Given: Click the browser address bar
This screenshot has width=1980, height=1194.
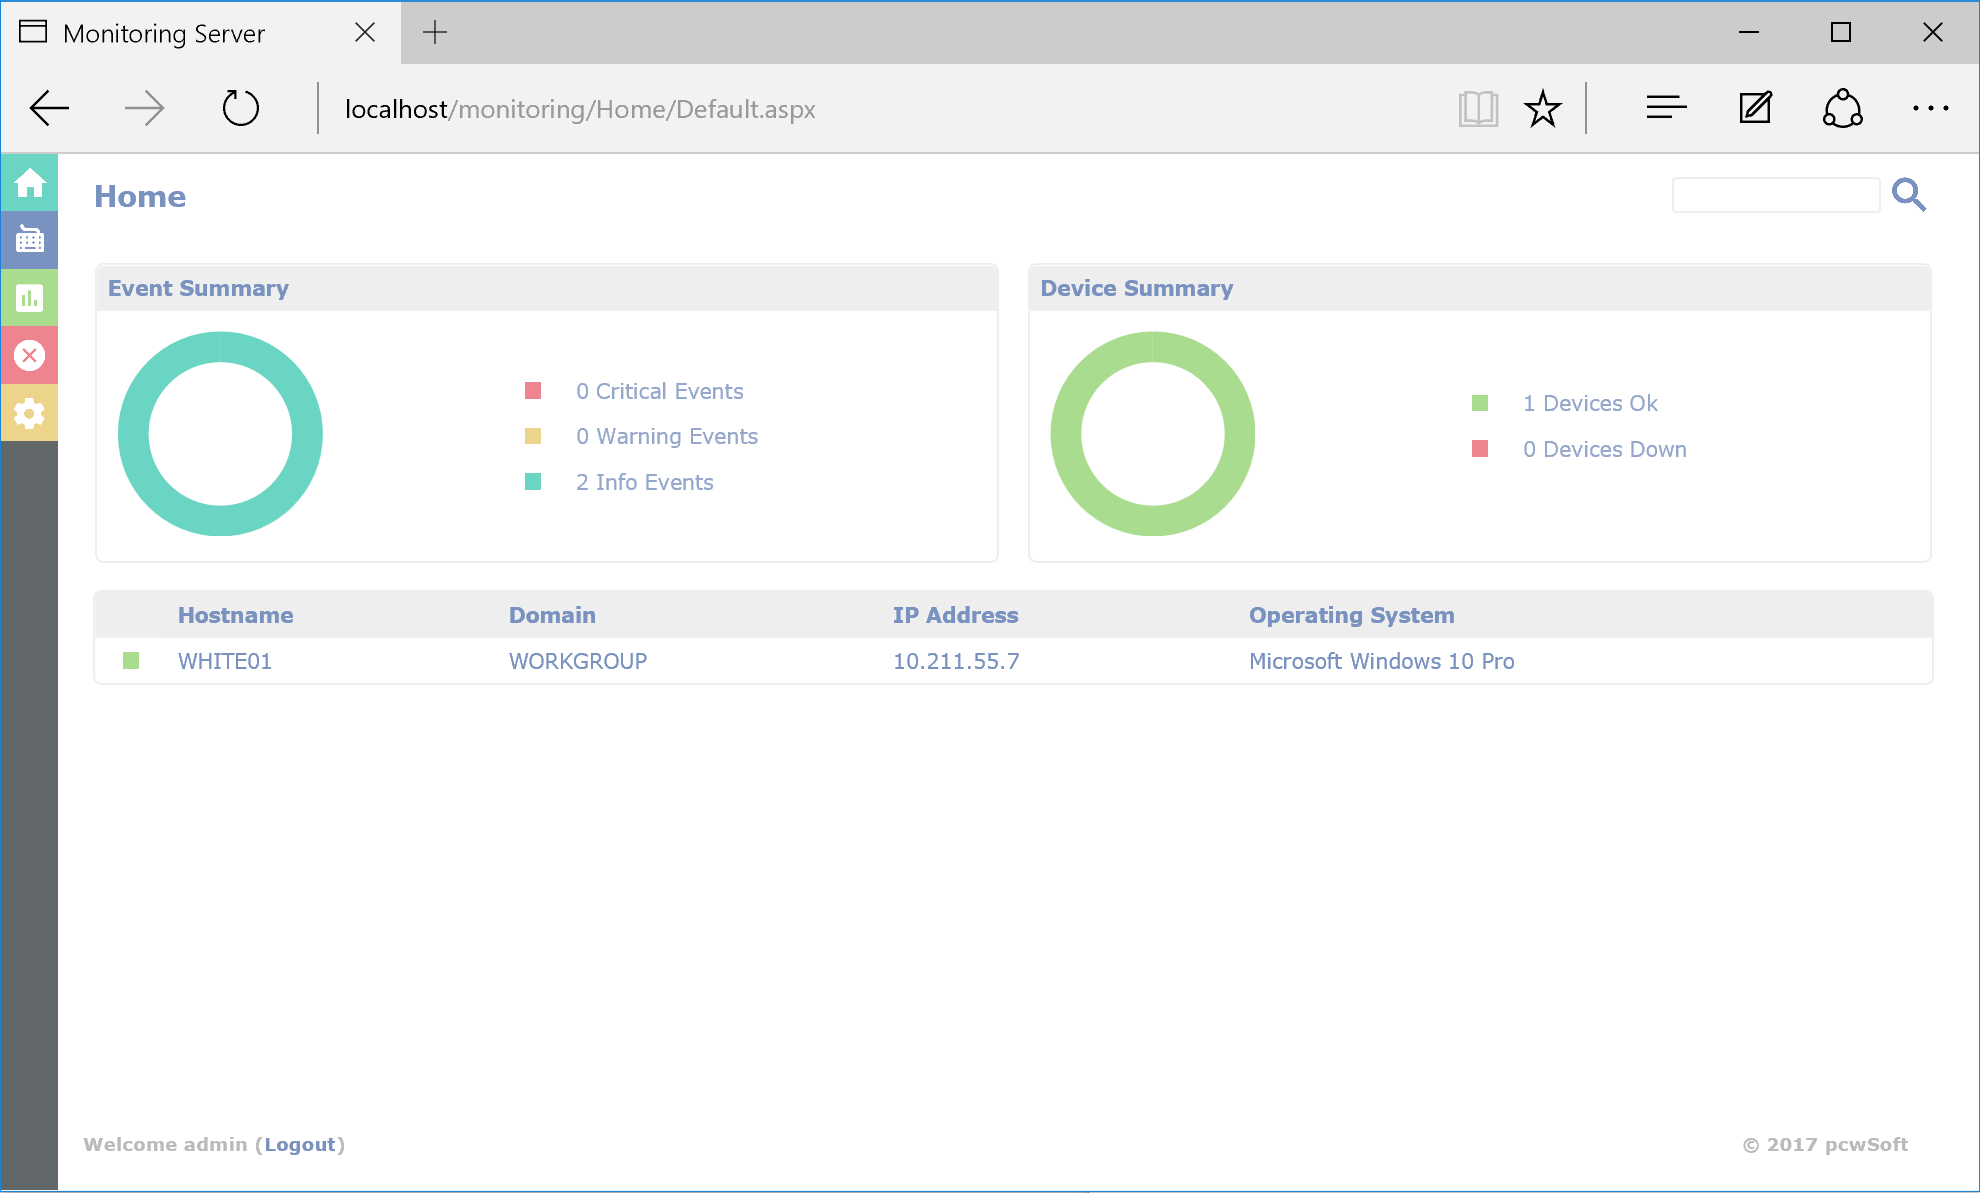Looking at the screenshot, I should pyautogui.click(x=580, y=109).
